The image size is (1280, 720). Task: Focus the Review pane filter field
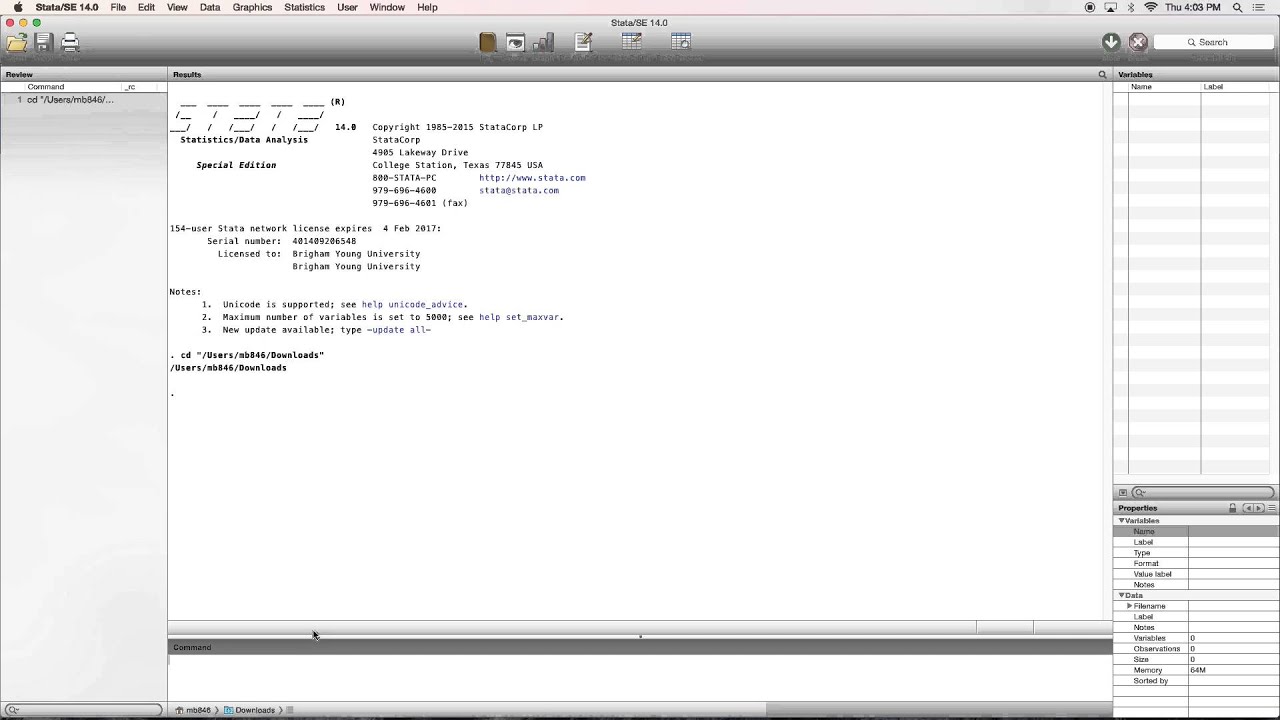(x=83, y=710)
